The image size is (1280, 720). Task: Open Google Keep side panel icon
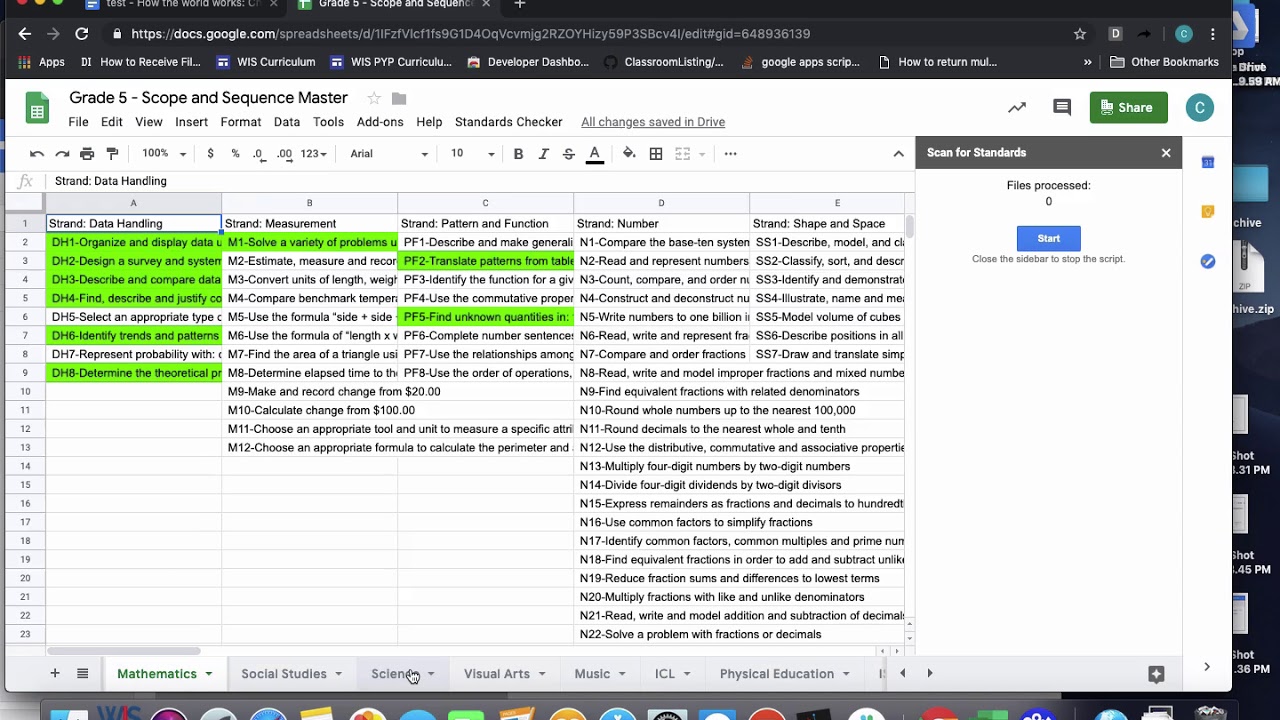[x=1208, y=211]
